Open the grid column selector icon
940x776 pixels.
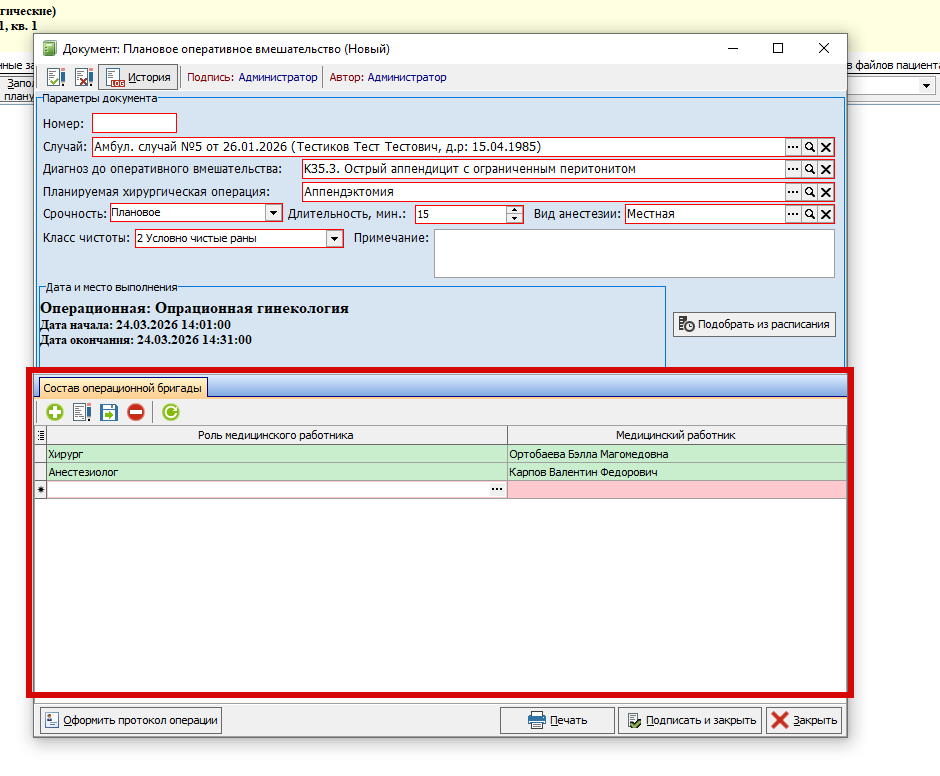[41, 435]
